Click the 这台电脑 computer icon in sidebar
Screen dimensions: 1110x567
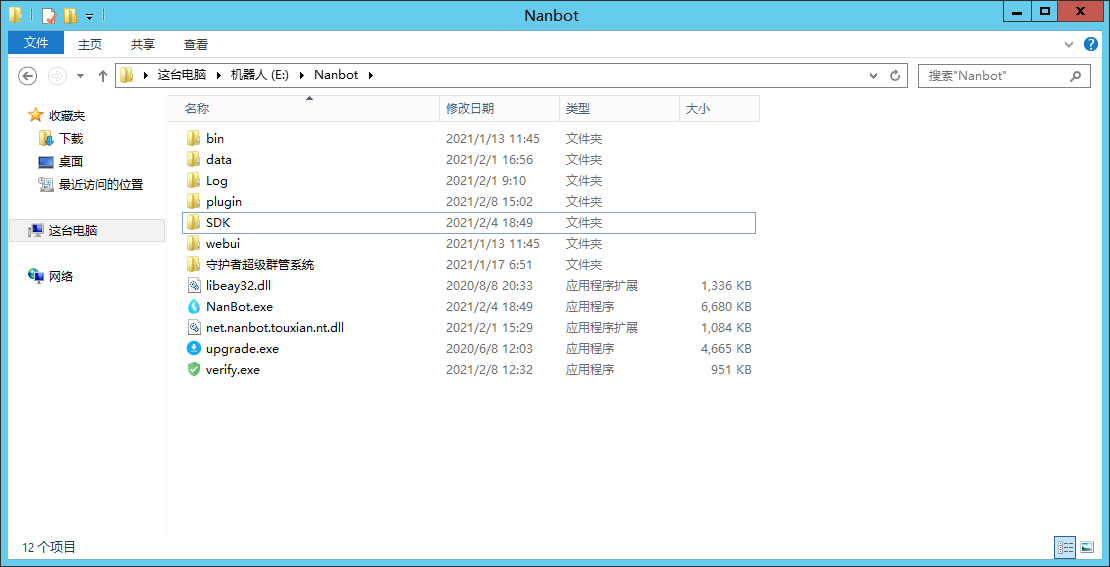[x=35, y=231]
